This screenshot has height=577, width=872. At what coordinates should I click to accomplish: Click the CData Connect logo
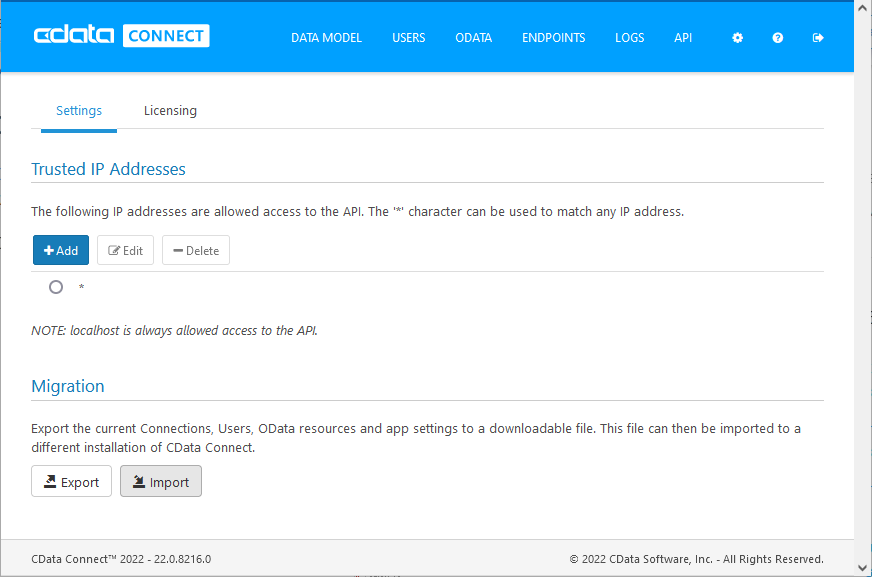click(121, 36)
